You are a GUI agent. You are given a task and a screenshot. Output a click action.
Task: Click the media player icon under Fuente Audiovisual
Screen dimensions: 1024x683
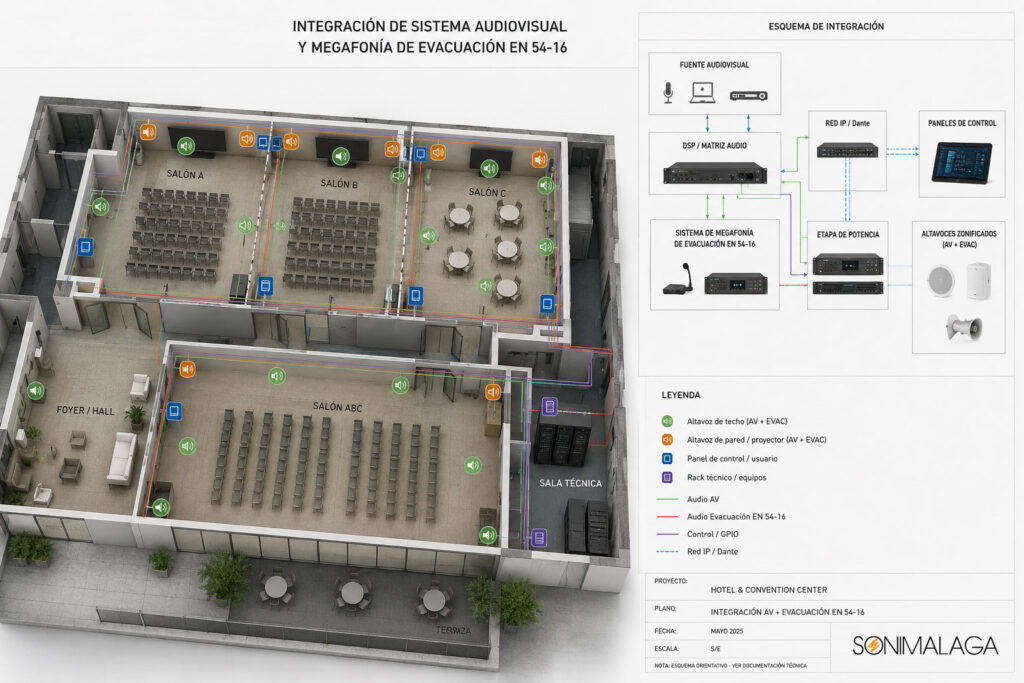point(748,95)
